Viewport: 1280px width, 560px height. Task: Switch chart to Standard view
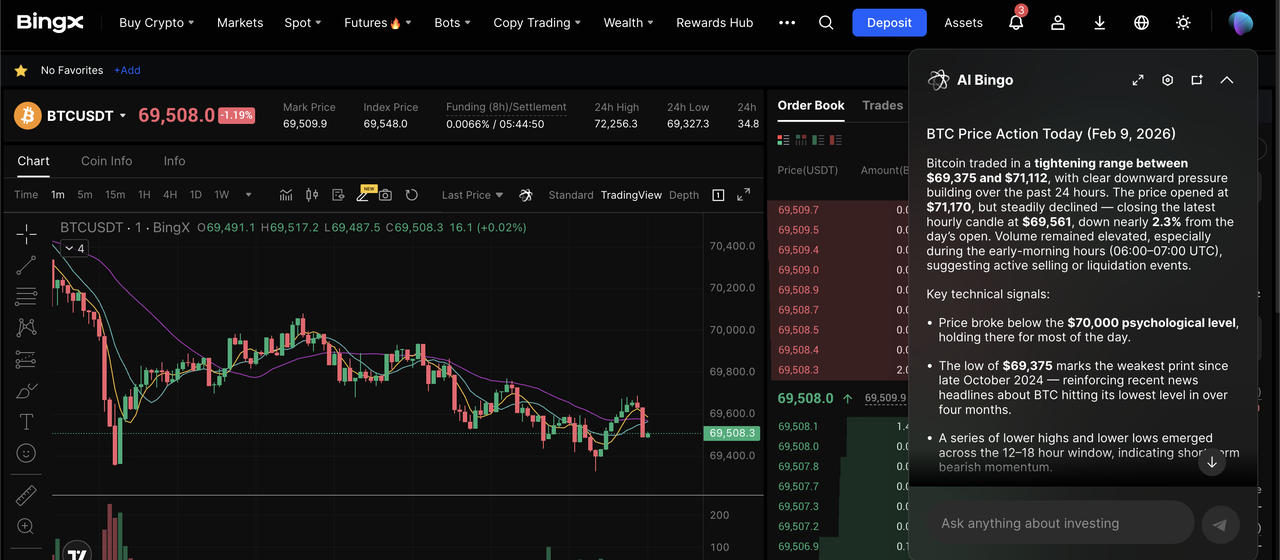click(571, 195)
